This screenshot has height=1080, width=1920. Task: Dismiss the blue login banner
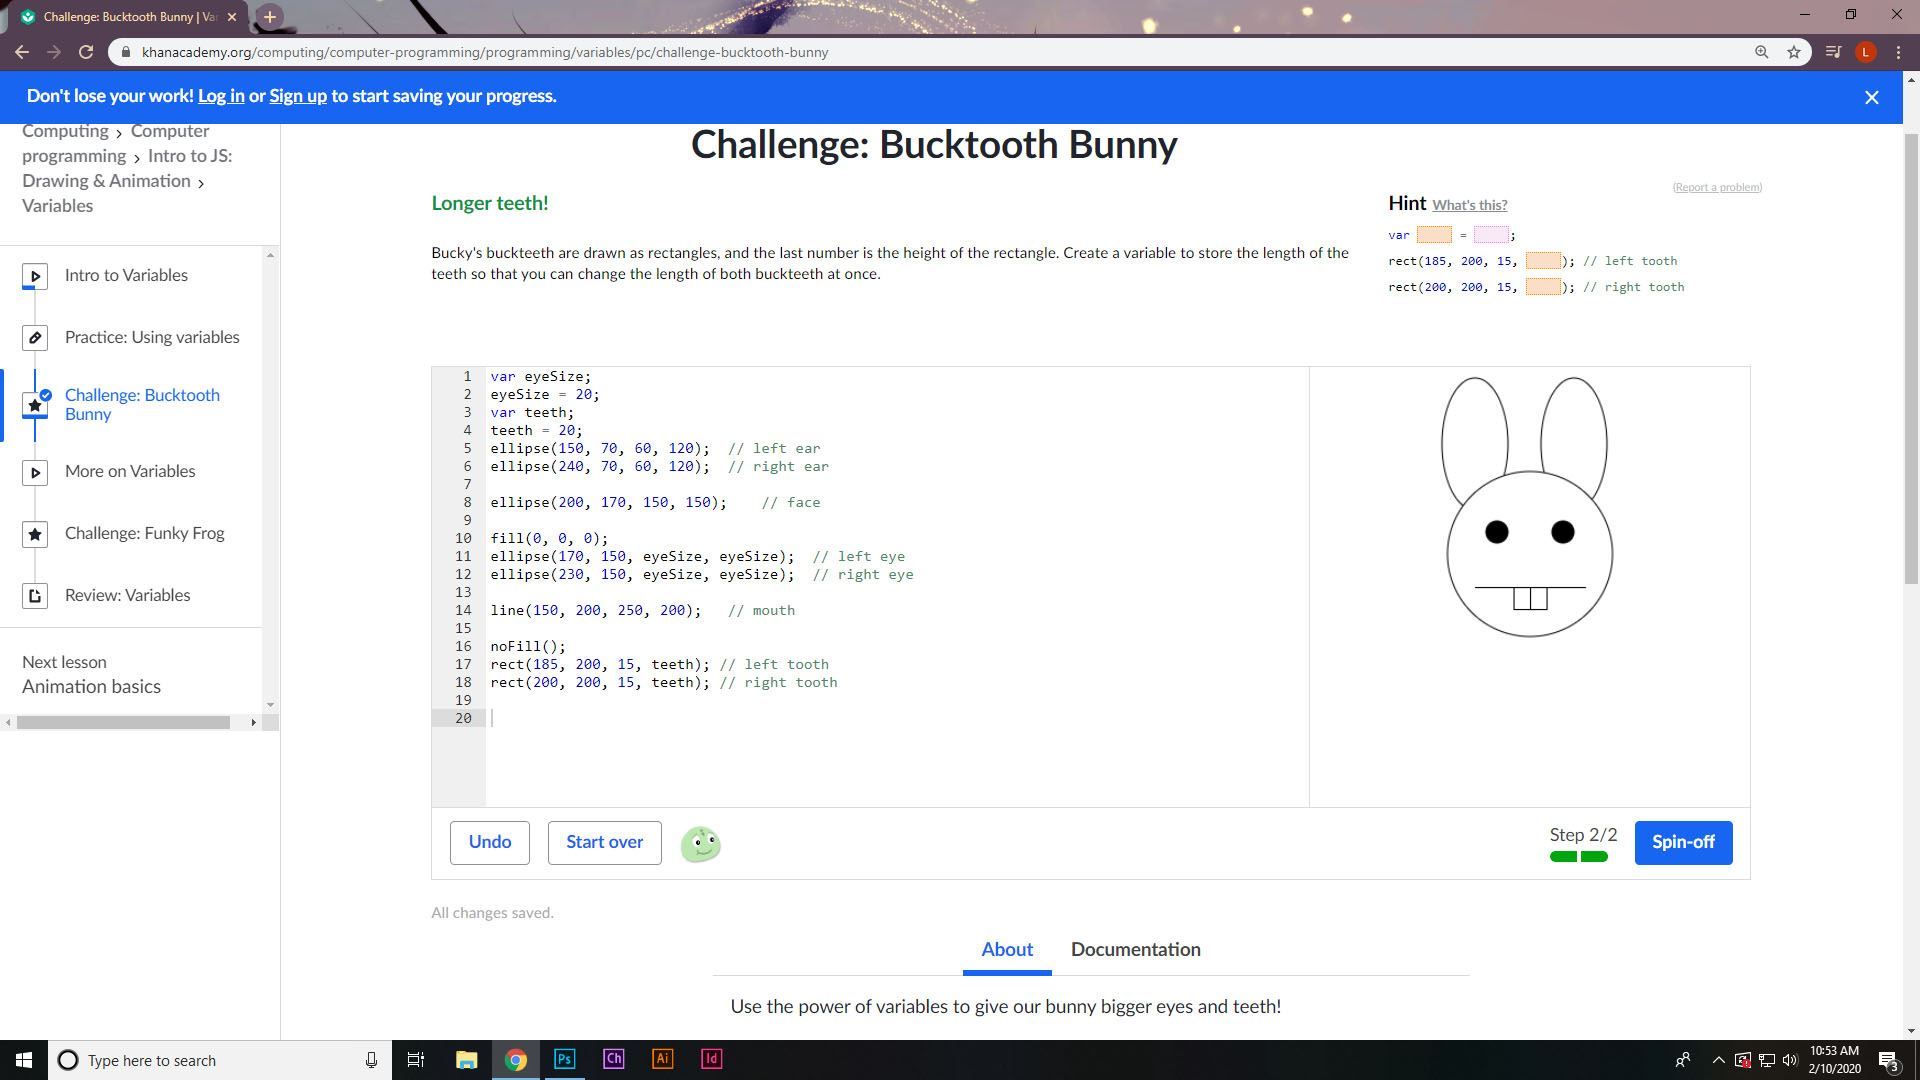(1871, 97)
